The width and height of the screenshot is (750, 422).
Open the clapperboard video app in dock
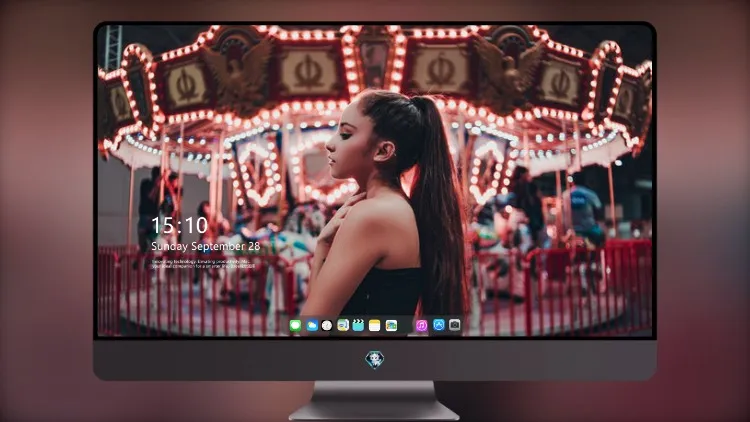point(358,325)
